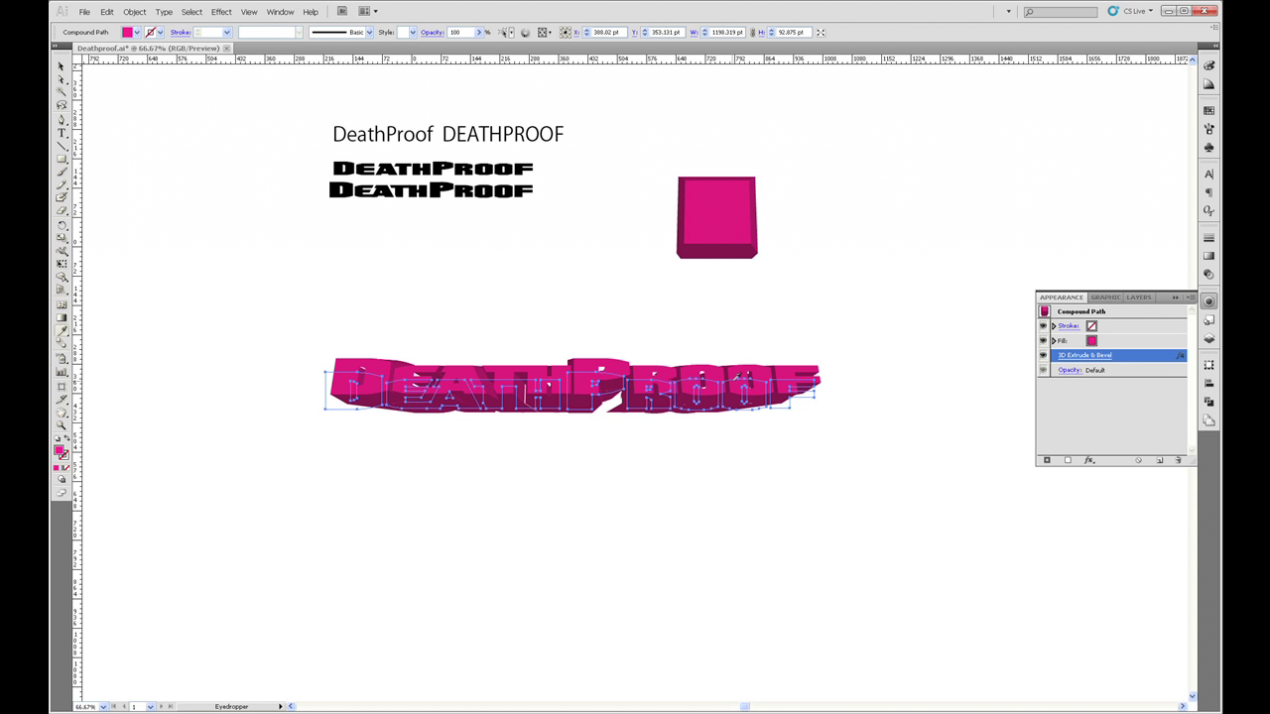The width and height of the screenshot is (1270, 714).
Task: Open the Effect menu
Action: [x=221, y=11]
